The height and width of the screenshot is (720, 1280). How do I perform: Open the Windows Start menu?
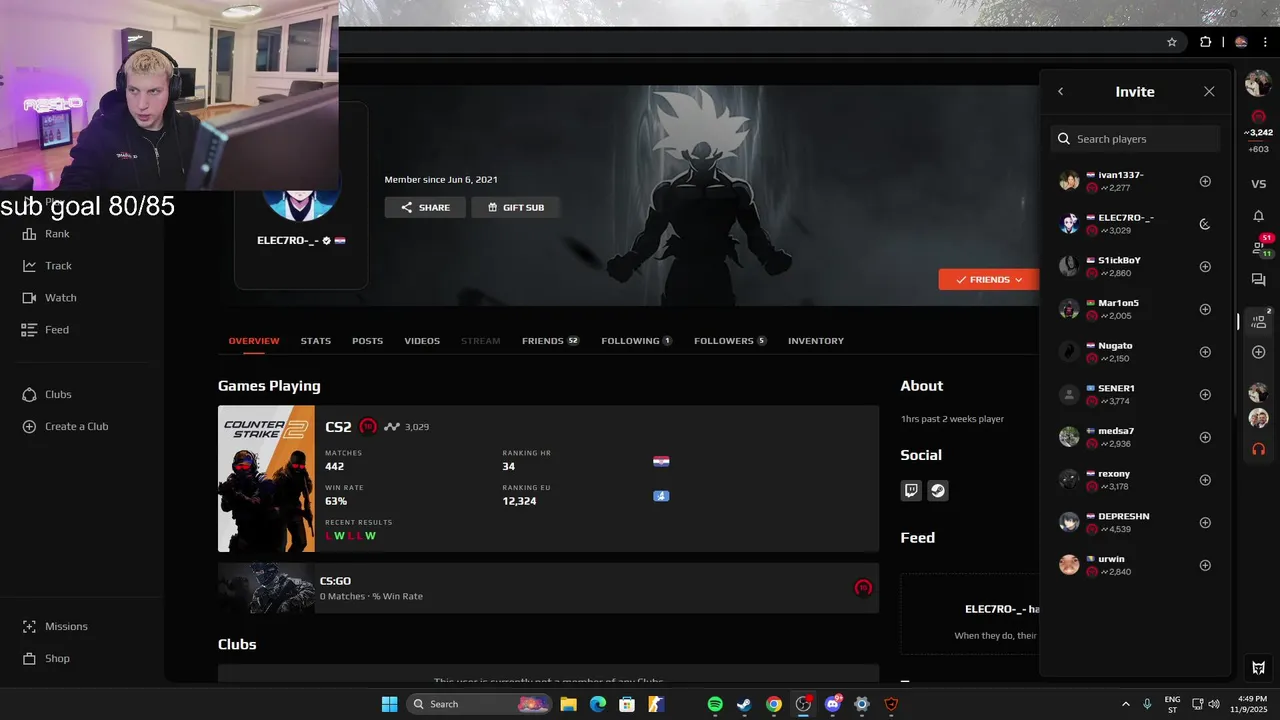click(389, 704)
